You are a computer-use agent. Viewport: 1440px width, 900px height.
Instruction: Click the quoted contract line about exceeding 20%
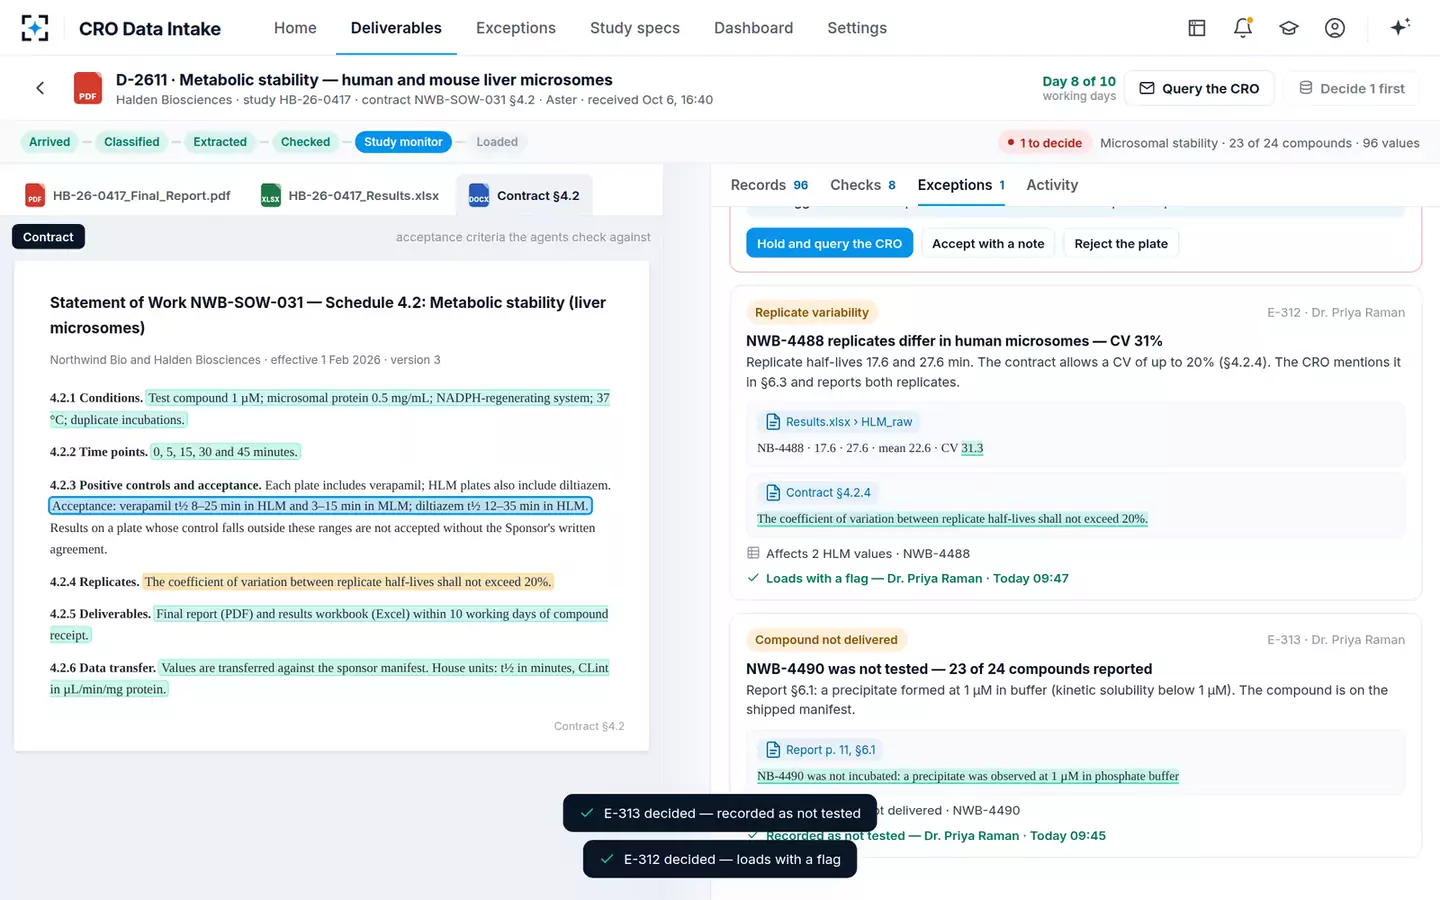tap(952, 519)
